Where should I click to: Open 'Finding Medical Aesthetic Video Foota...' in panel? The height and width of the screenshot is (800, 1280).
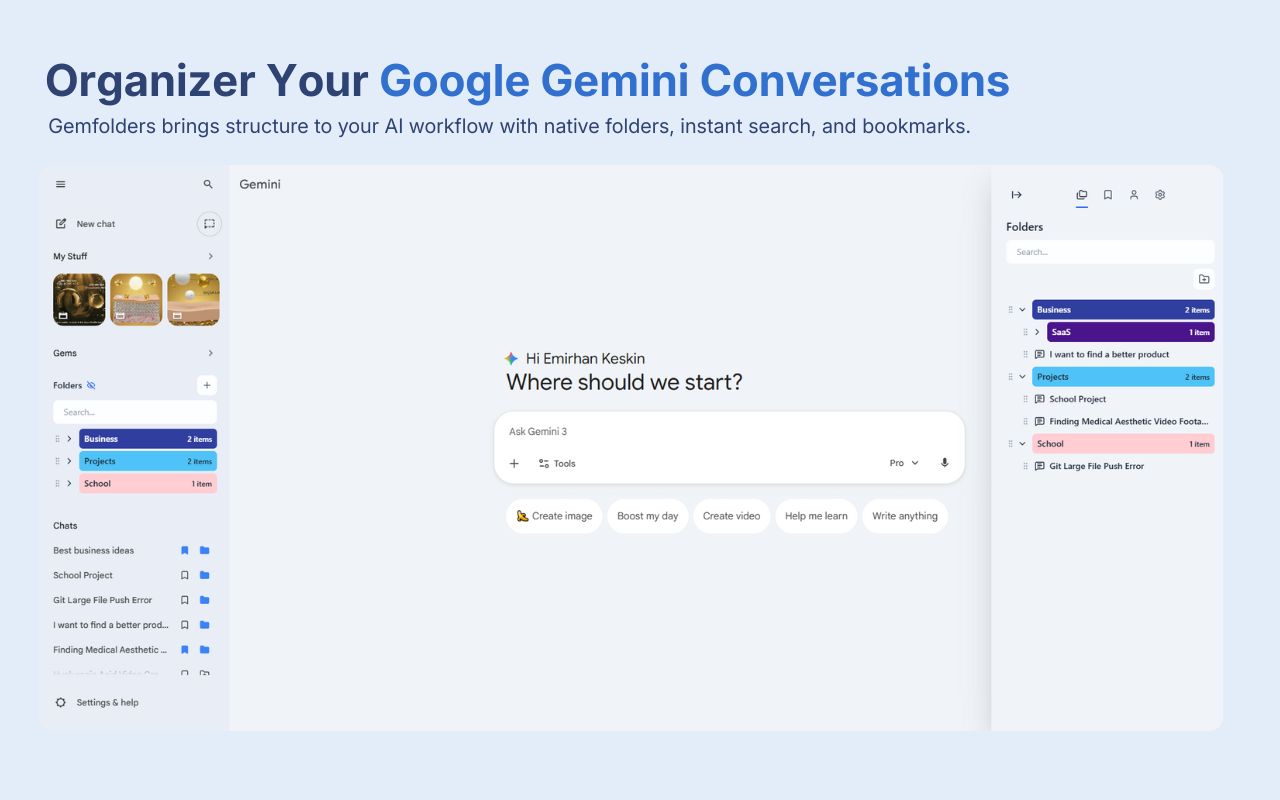tap(1129, 421)
